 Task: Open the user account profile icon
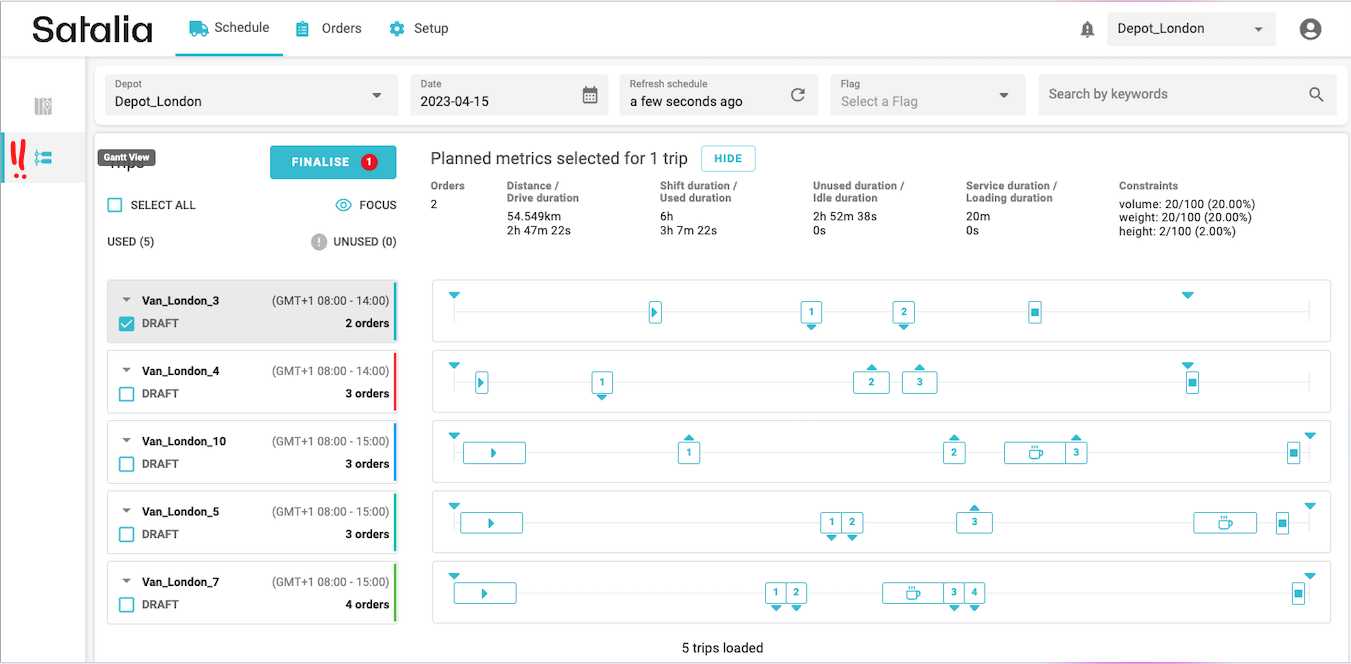[x=1310, y=29]
